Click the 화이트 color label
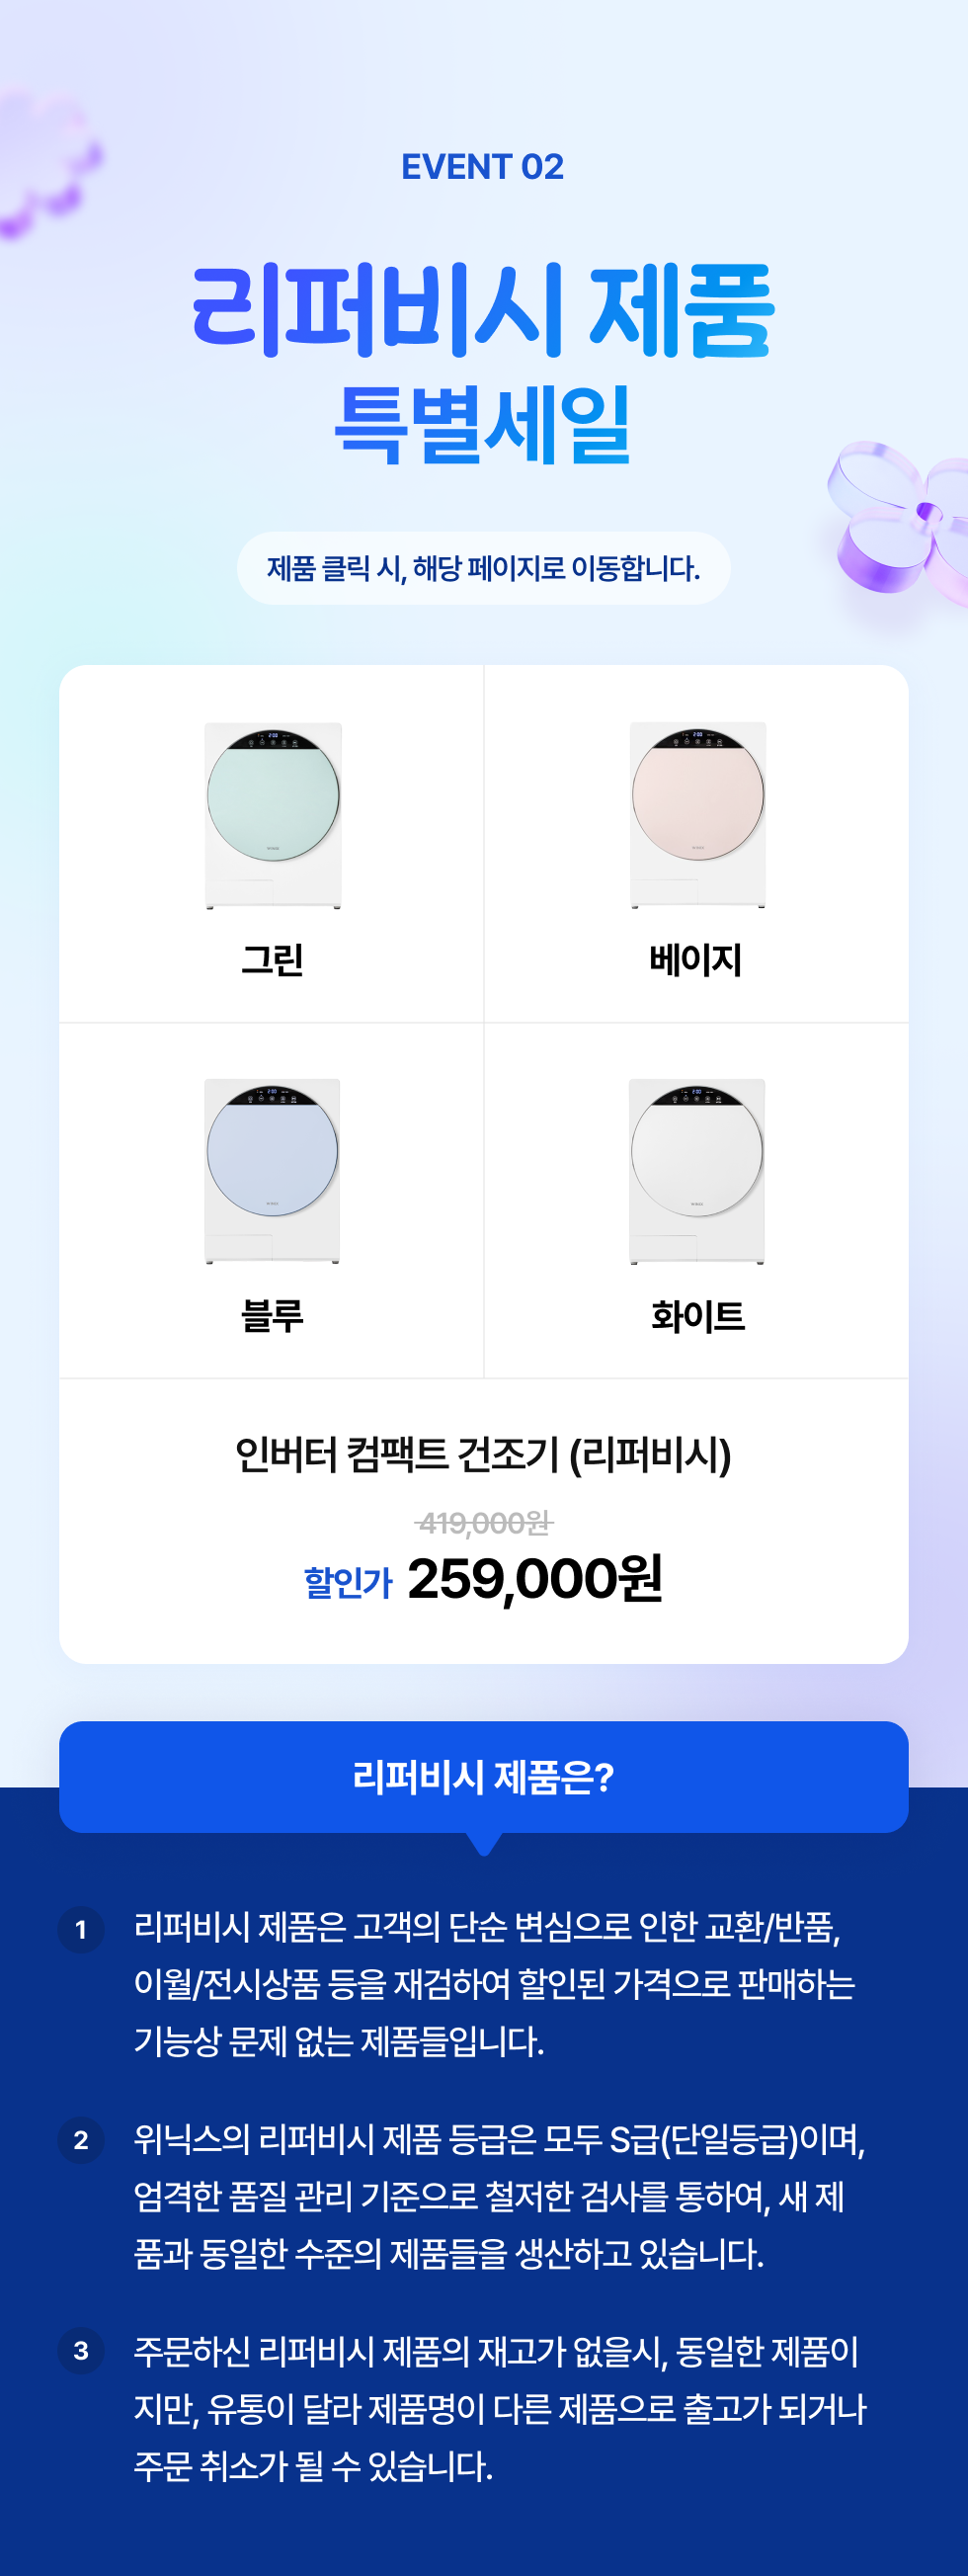 pyautogui.click(x=698, y=1316)
